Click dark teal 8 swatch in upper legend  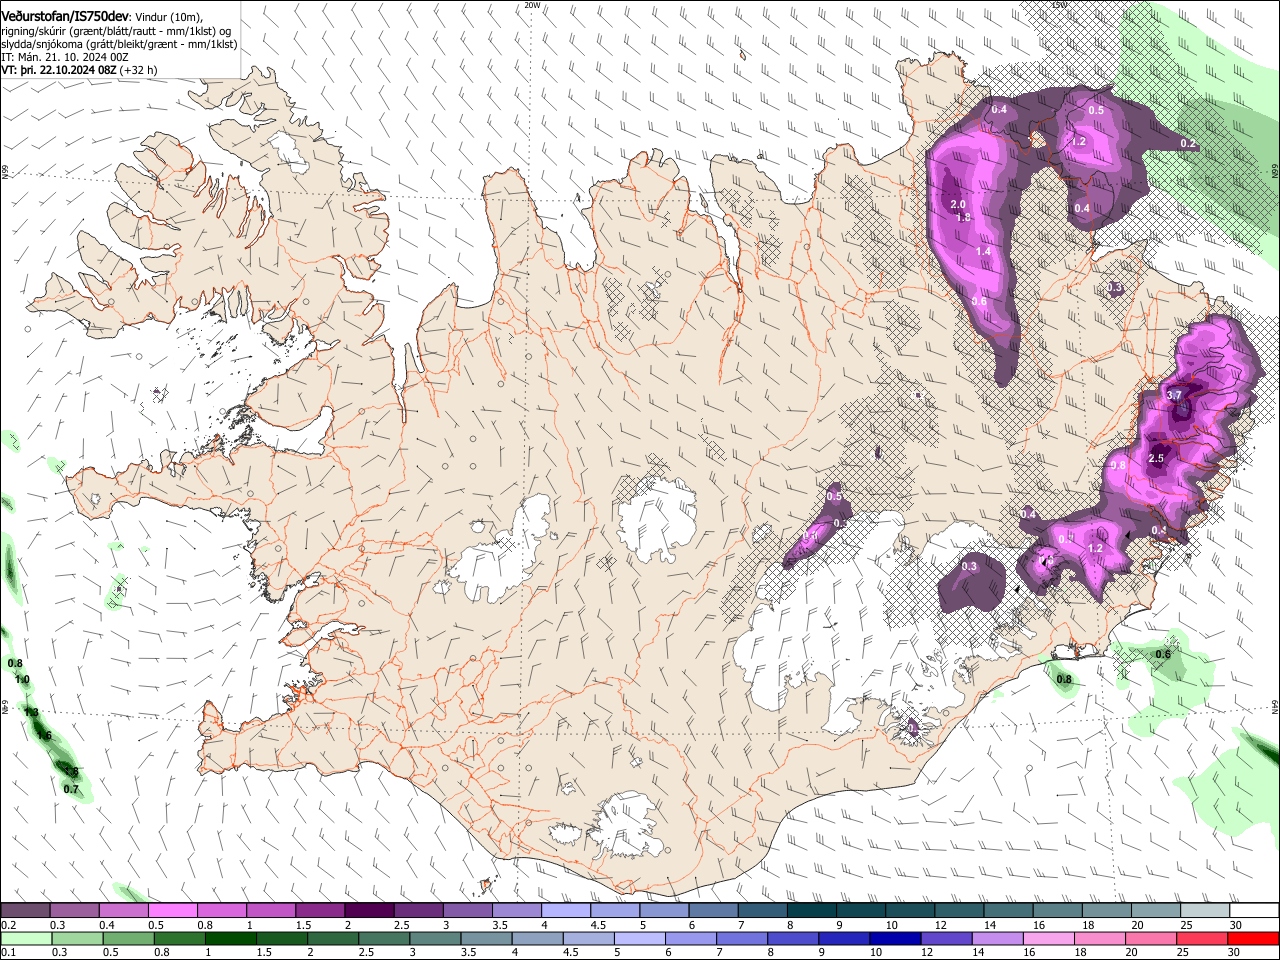click(x=811, y=911)
